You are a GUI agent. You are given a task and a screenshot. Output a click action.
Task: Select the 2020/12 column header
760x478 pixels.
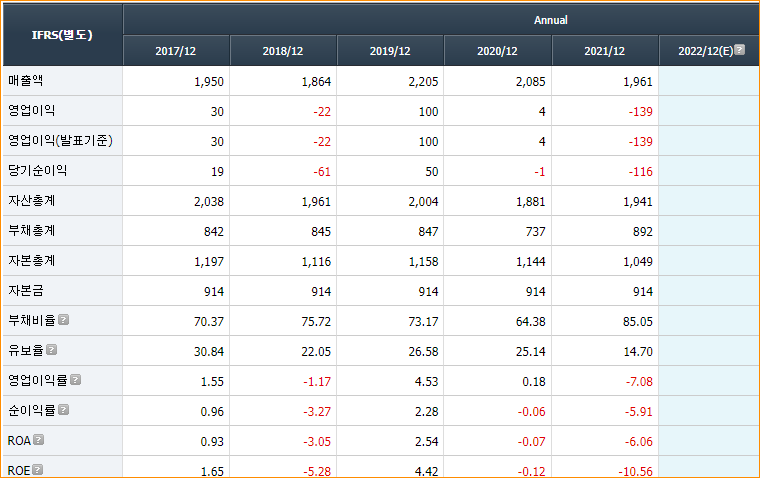[x=497, y=51]
